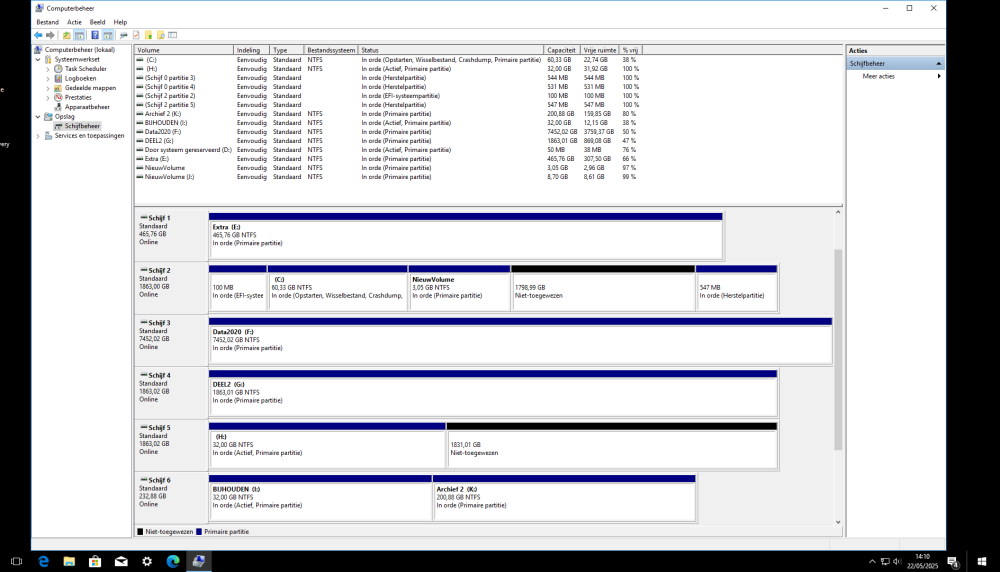
Task: Click the Refresh disk toolbar icon
Action: pyautogui.click(x=123, y=35)
